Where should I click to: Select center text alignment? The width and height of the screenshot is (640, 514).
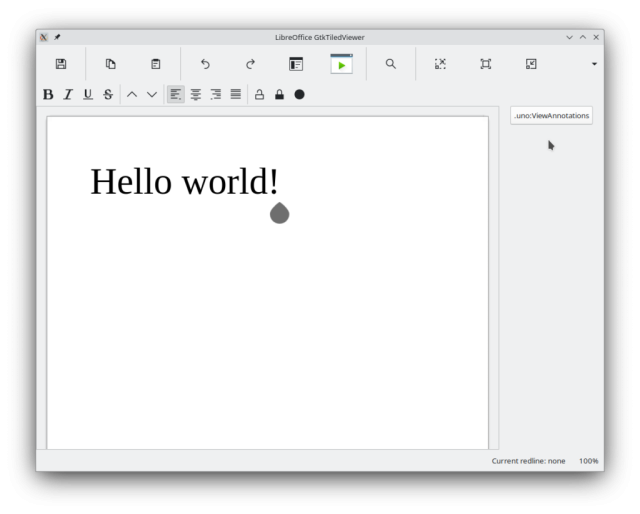(x=196, y=95)
